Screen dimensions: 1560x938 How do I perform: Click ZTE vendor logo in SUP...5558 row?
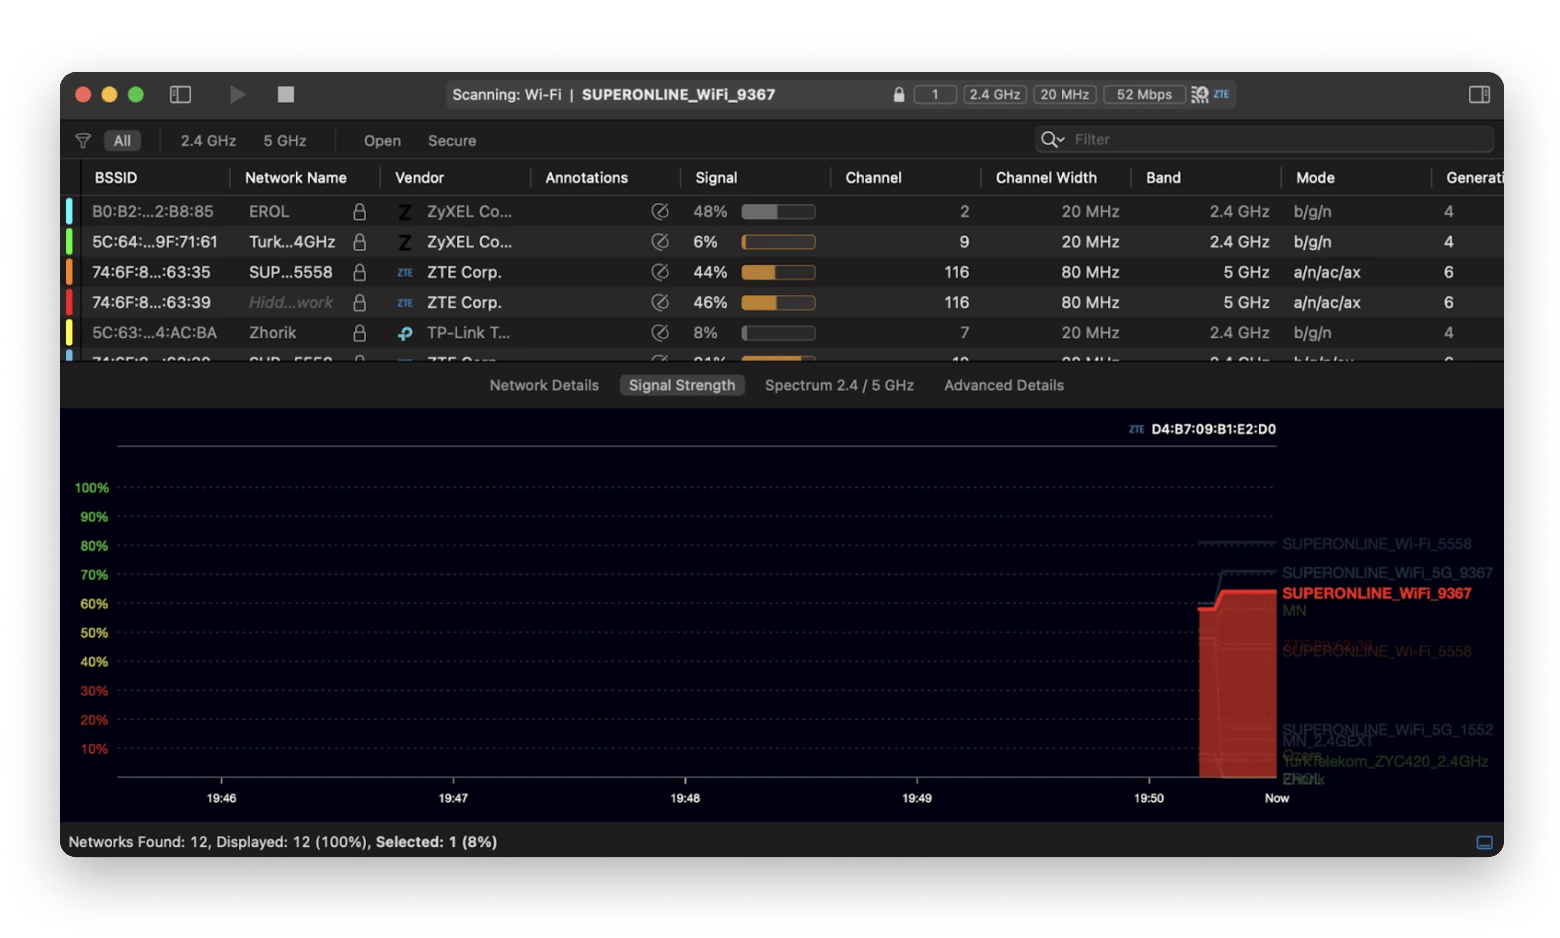405,272
